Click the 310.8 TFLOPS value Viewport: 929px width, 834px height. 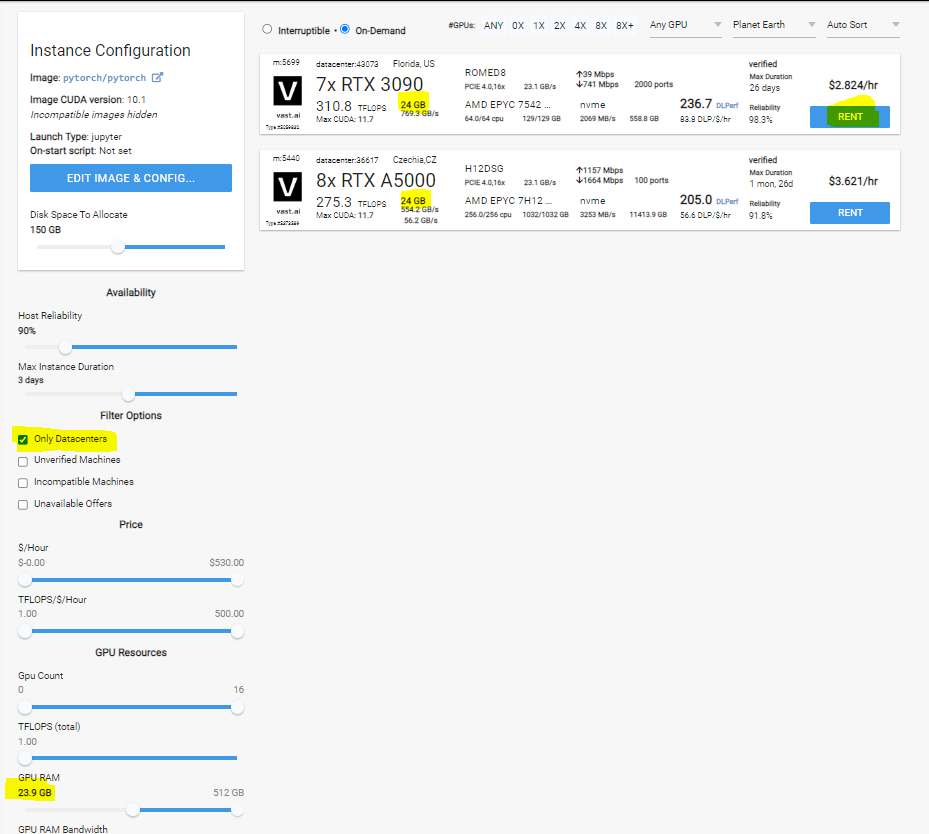pos(351,107)
